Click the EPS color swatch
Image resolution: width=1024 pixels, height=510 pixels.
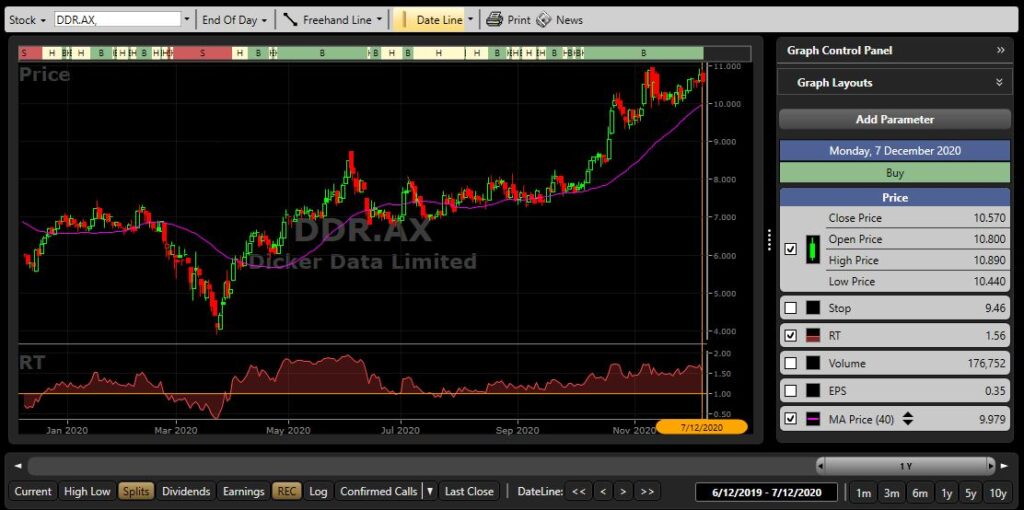point(812,391)
